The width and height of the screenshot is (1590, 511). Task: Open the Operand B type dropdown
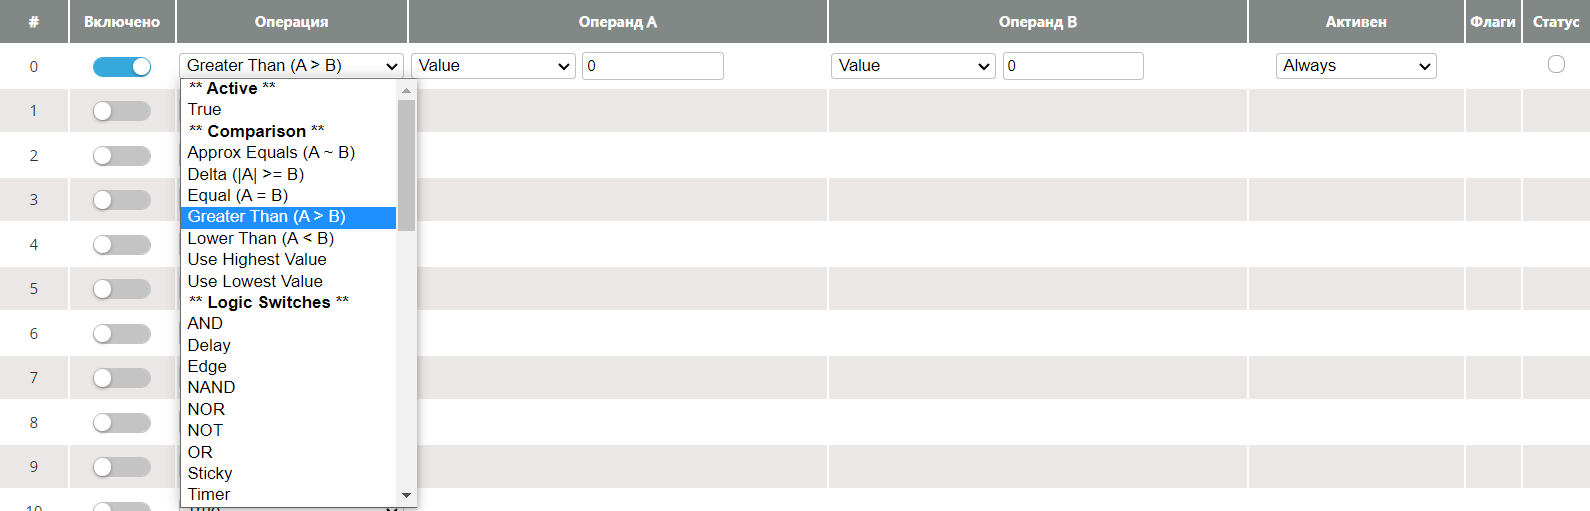pos(913,66)
